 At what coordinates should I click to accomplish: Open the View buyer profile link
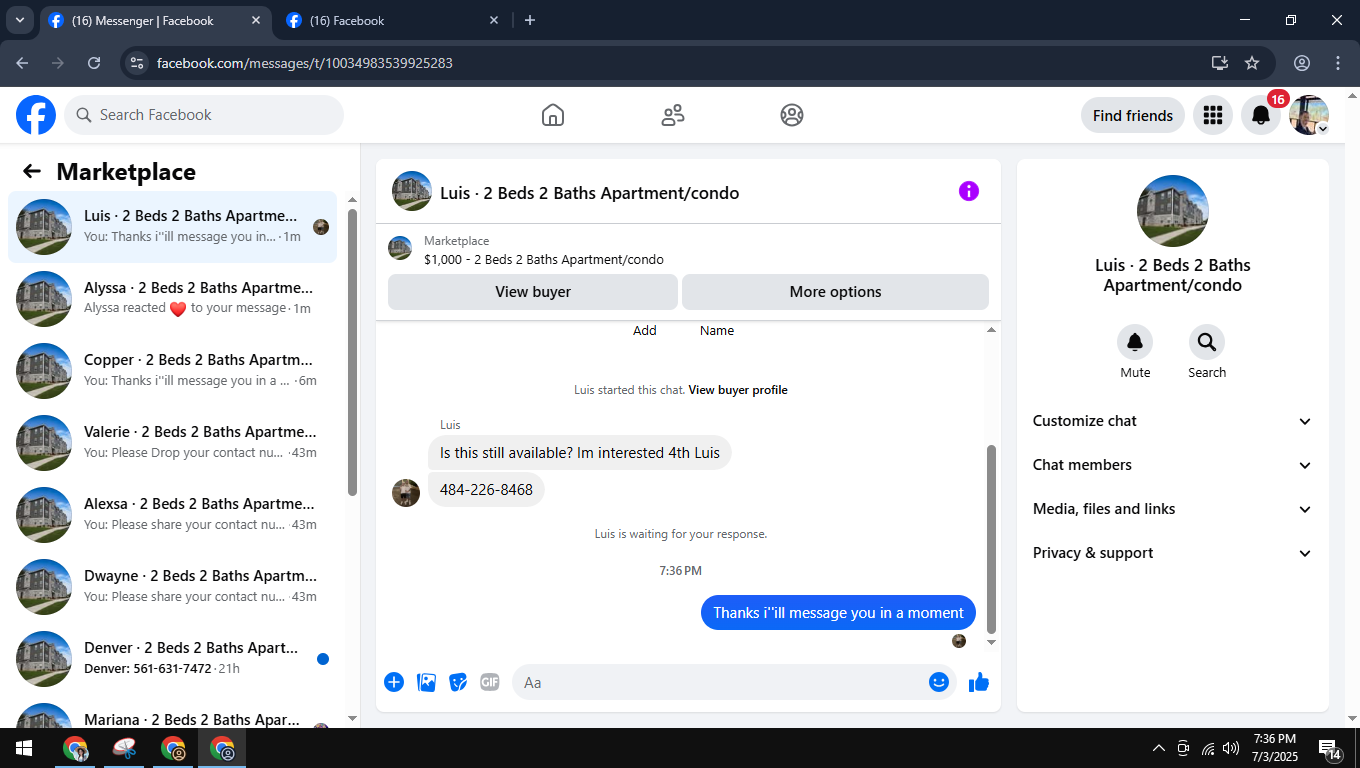pyautogui.click(x=738, y=390)
